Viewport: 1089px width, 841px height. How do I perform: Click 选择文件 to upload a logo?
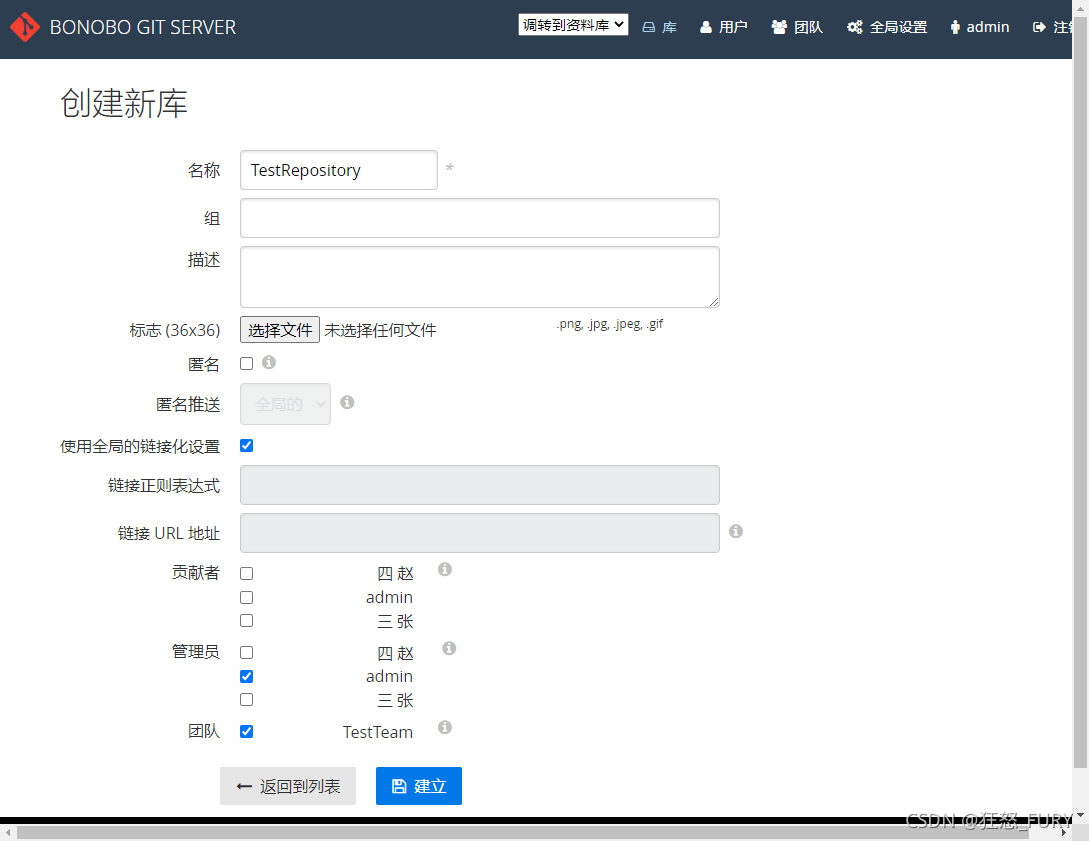[x=279, y=329]
